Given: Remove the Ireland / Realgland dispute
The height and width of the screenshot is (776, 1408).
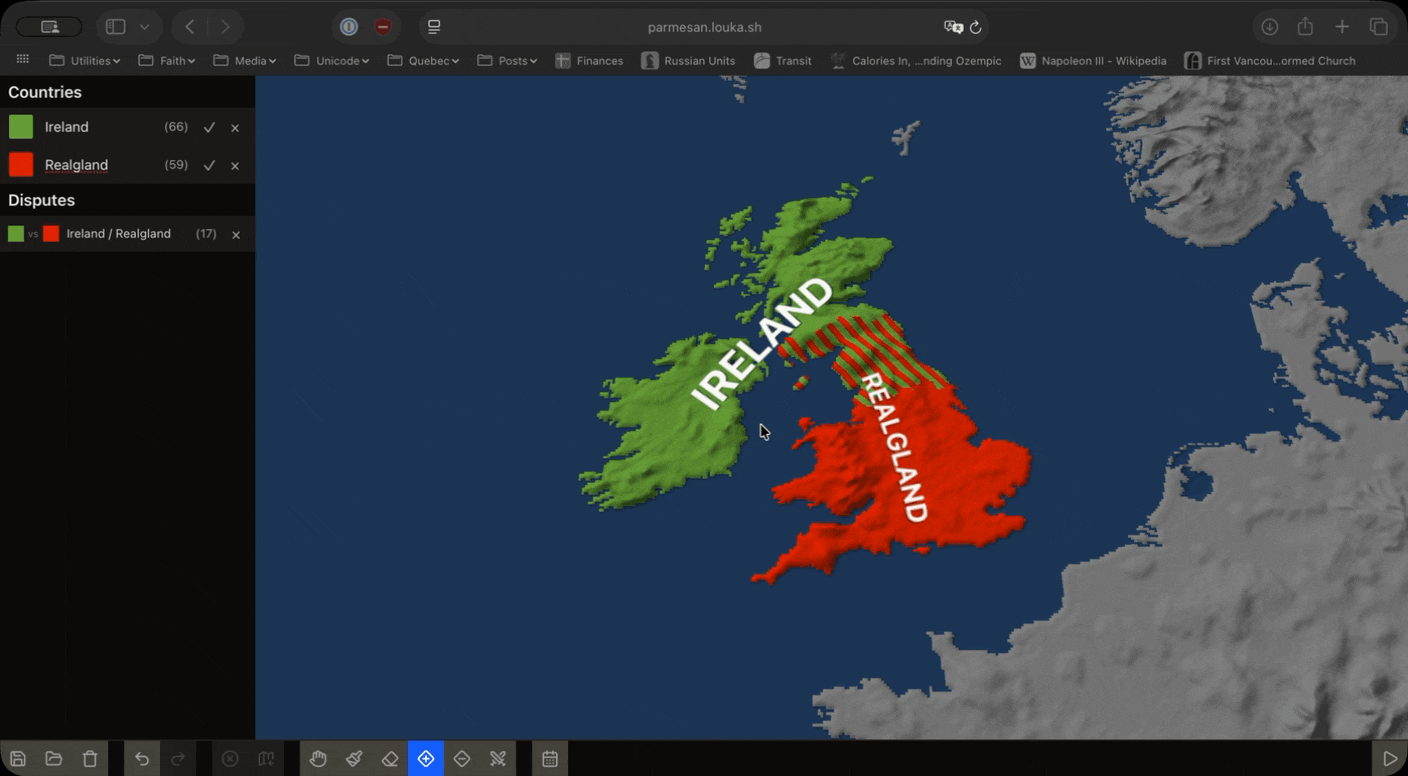Looking at the screenshot, I should click(x=236, y=235).
